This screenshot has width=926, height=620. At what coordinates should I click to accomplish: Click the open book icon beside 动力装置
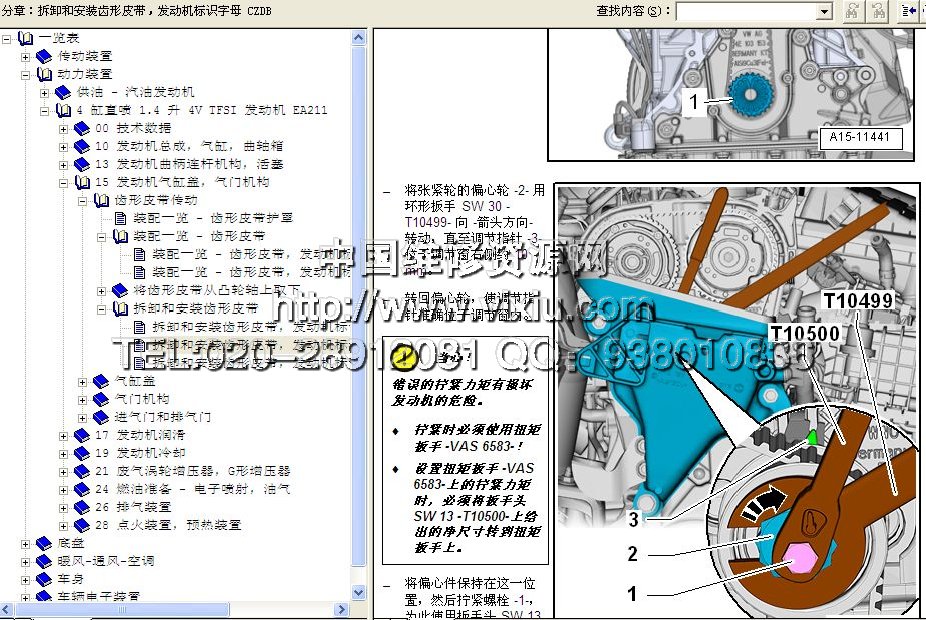pyautogui.click(x=44, y=74)
